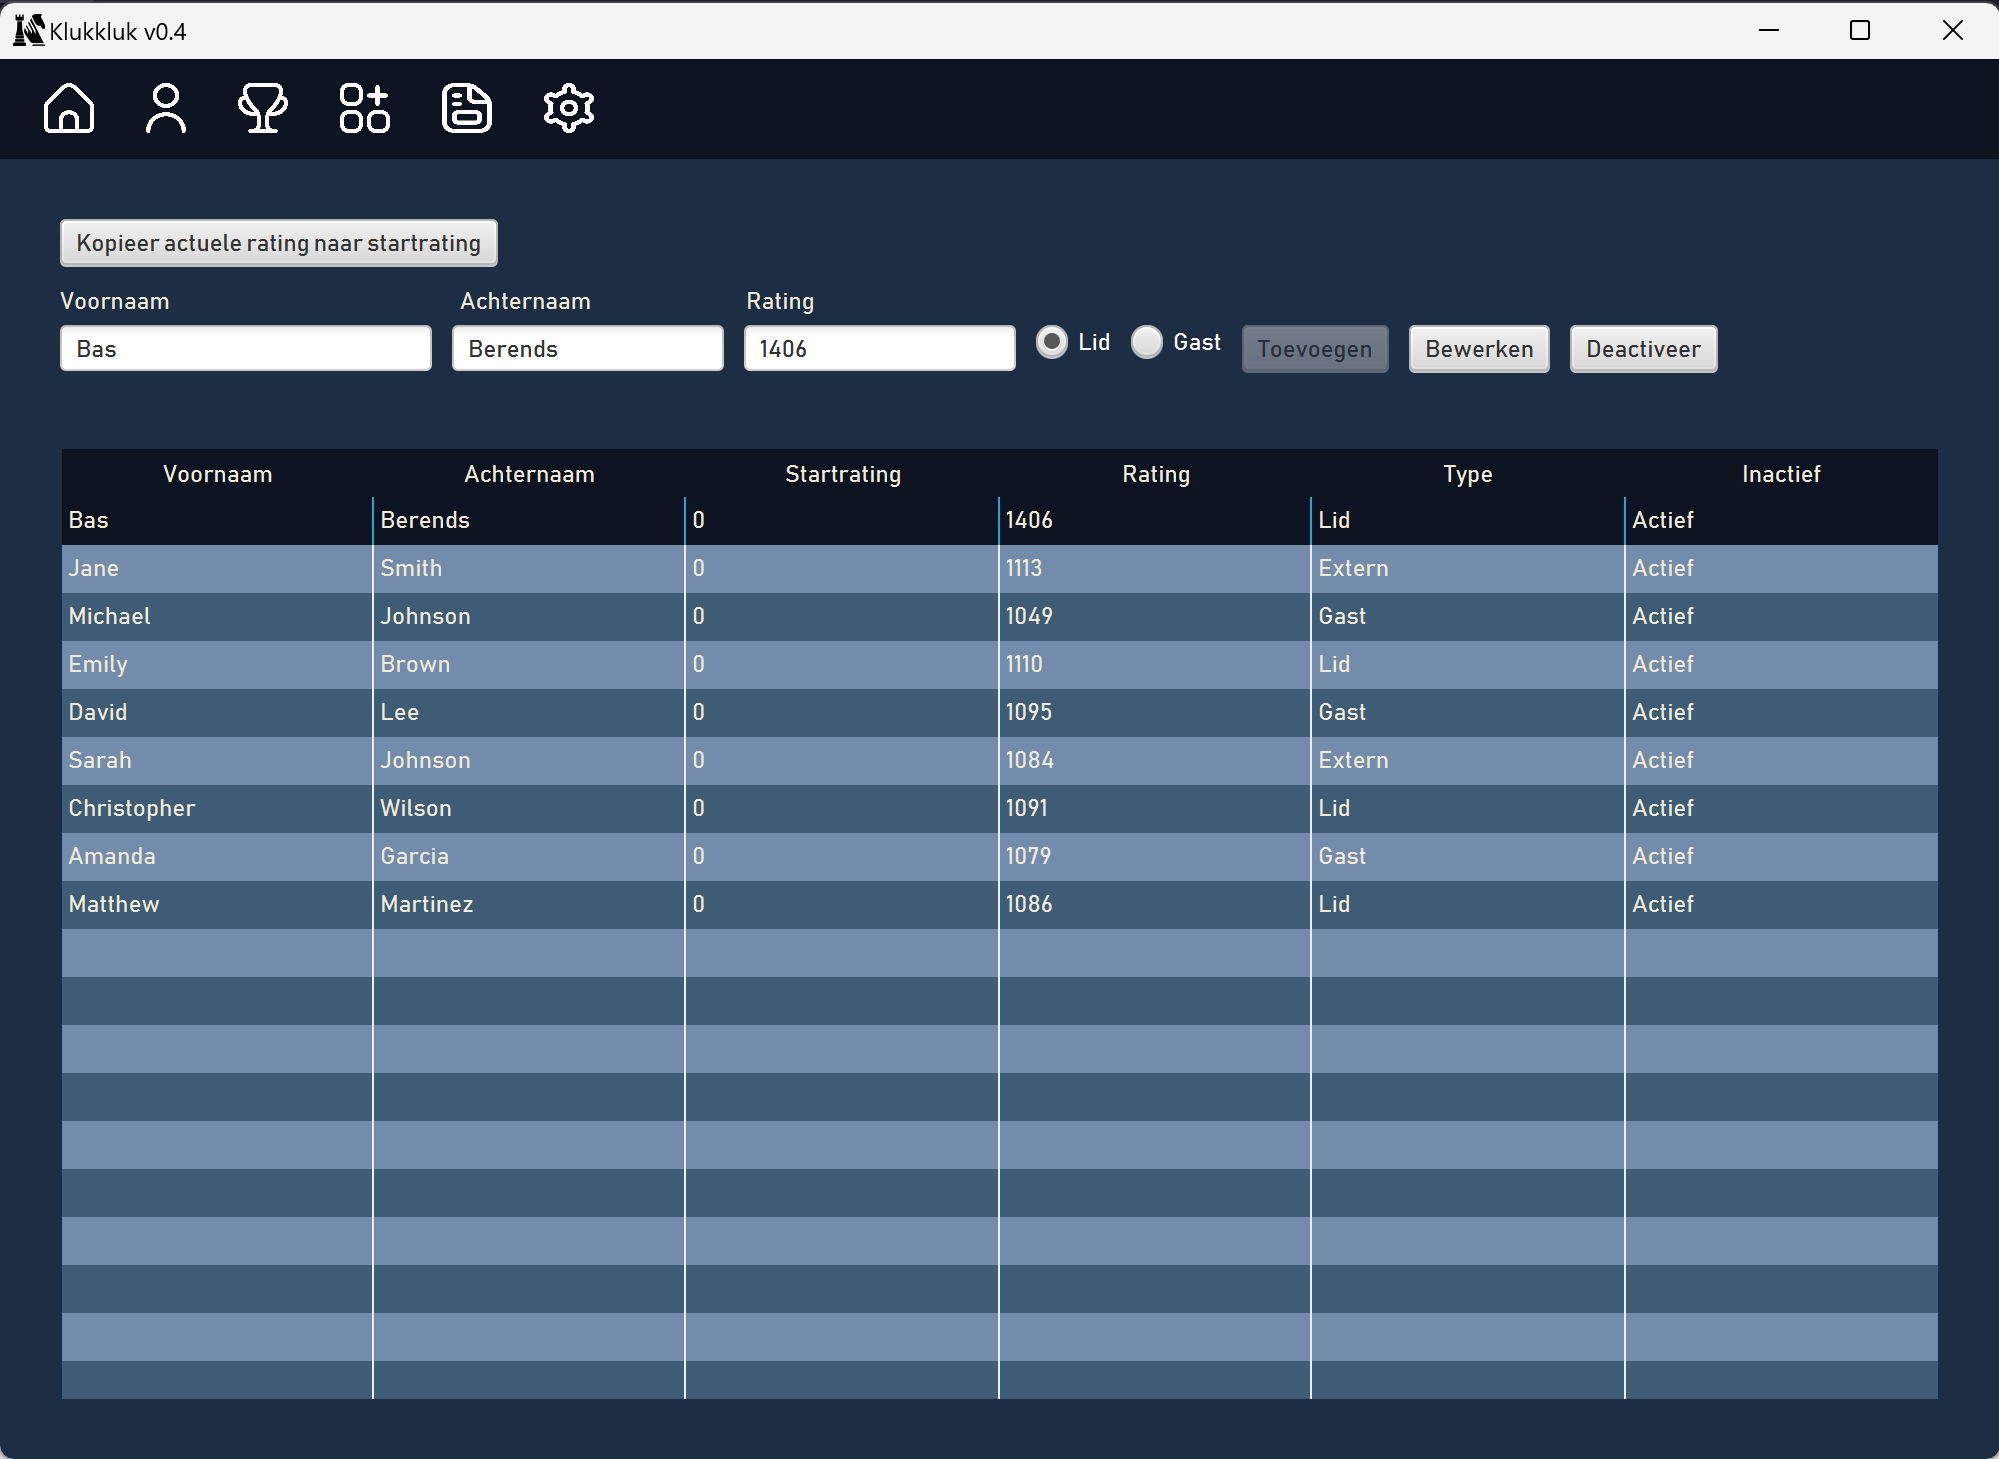Click the Lee cell
This screenshot has width=1999, height=1459.
point(529,712)
